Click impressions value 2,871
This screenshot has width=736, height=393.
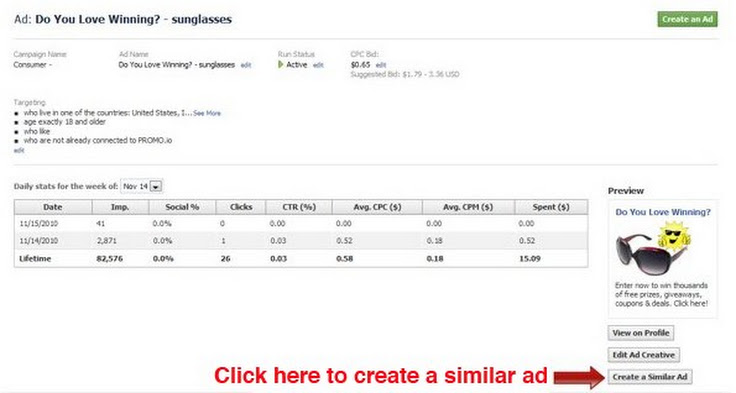coord(106,241)
